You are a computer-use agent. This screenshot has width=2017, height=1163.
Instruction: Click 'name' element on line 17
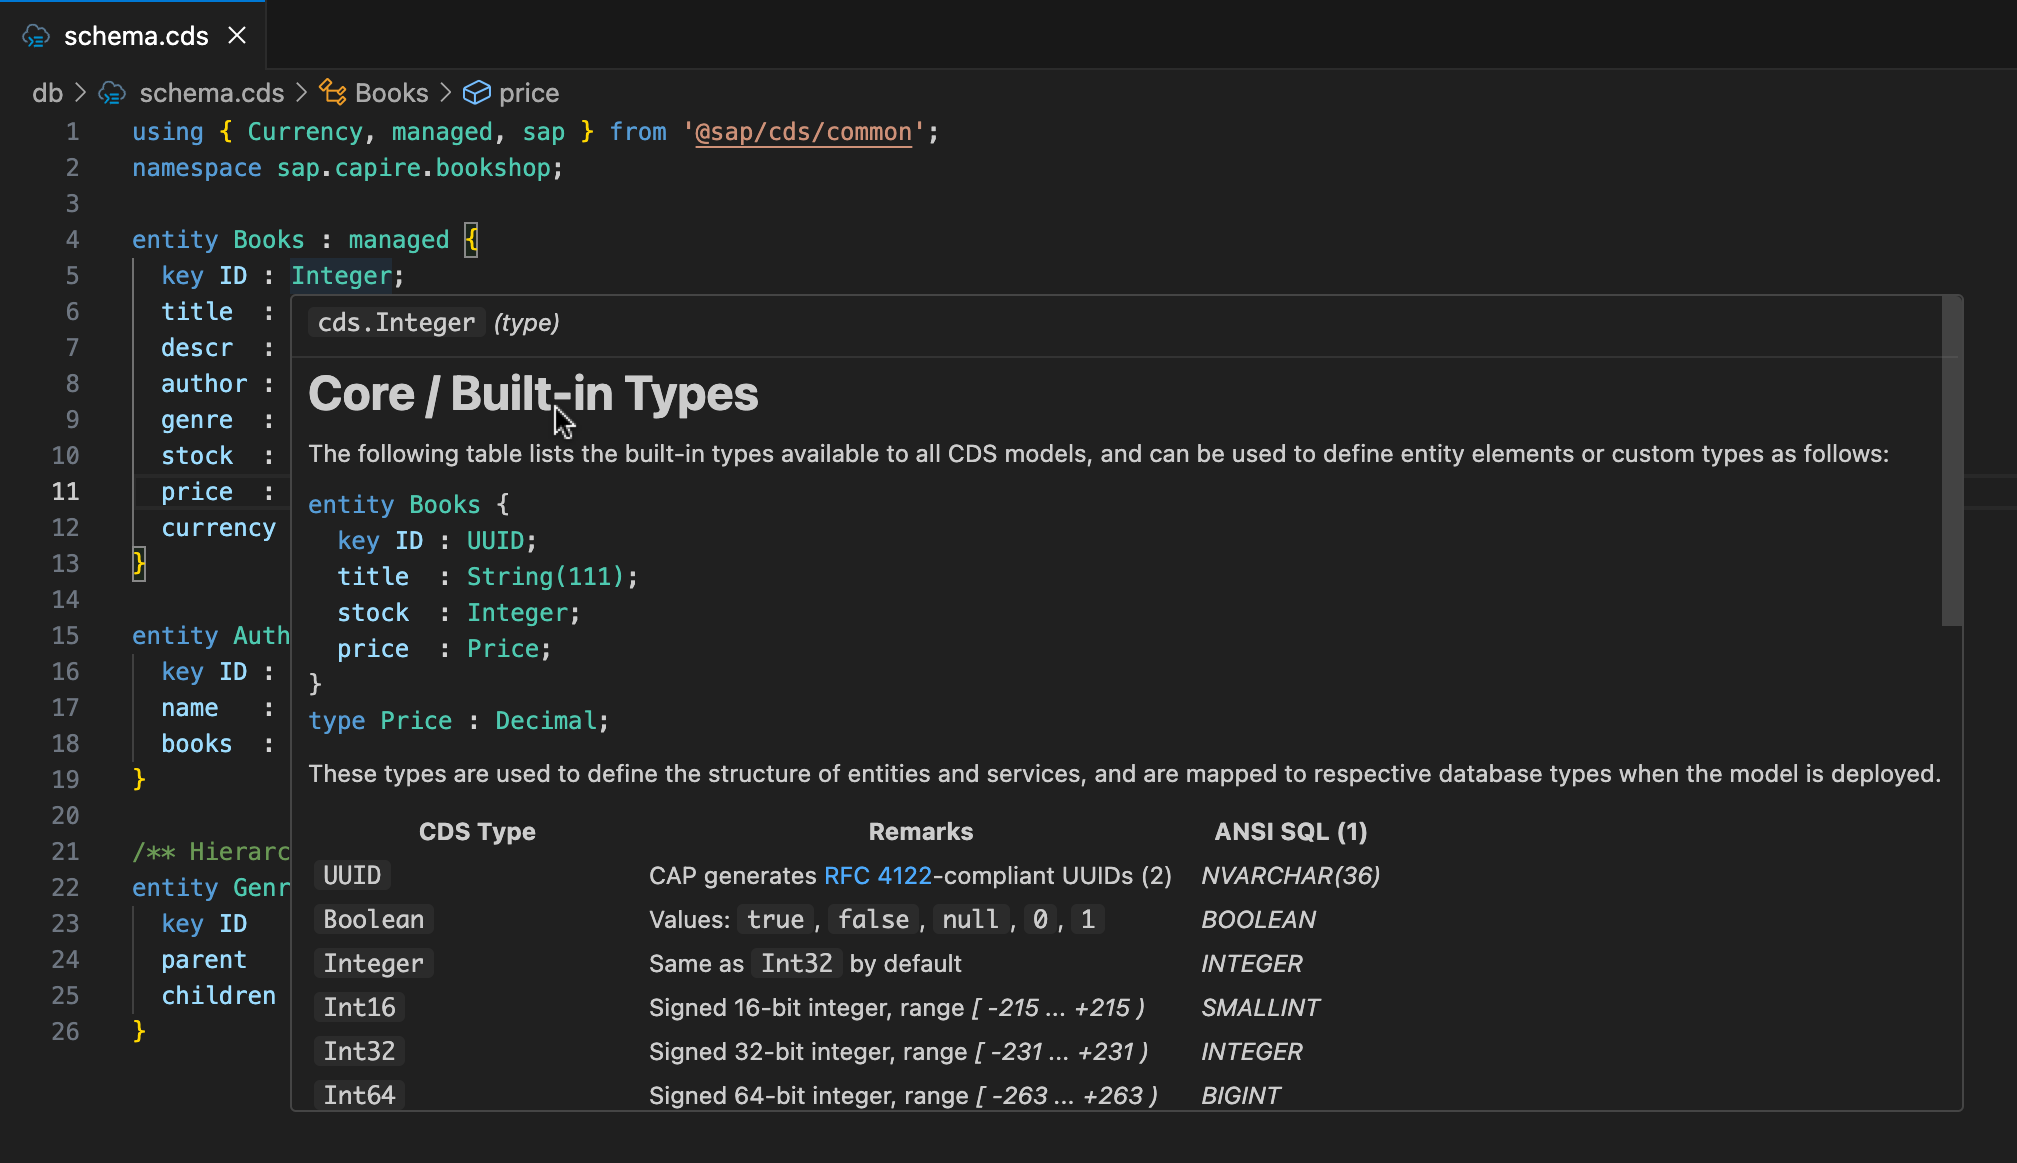point(190,708)
